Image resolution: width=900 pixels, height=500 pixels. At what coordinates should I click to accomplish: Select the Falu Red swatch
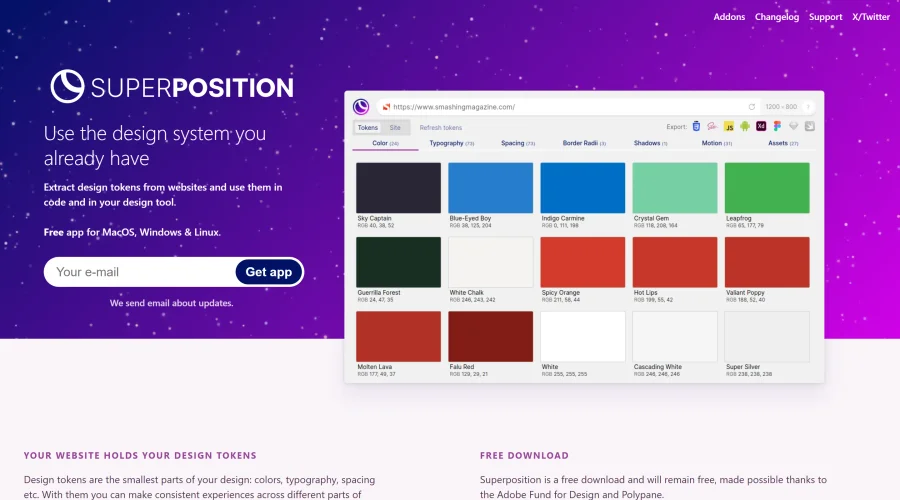(x=491, y=336)
